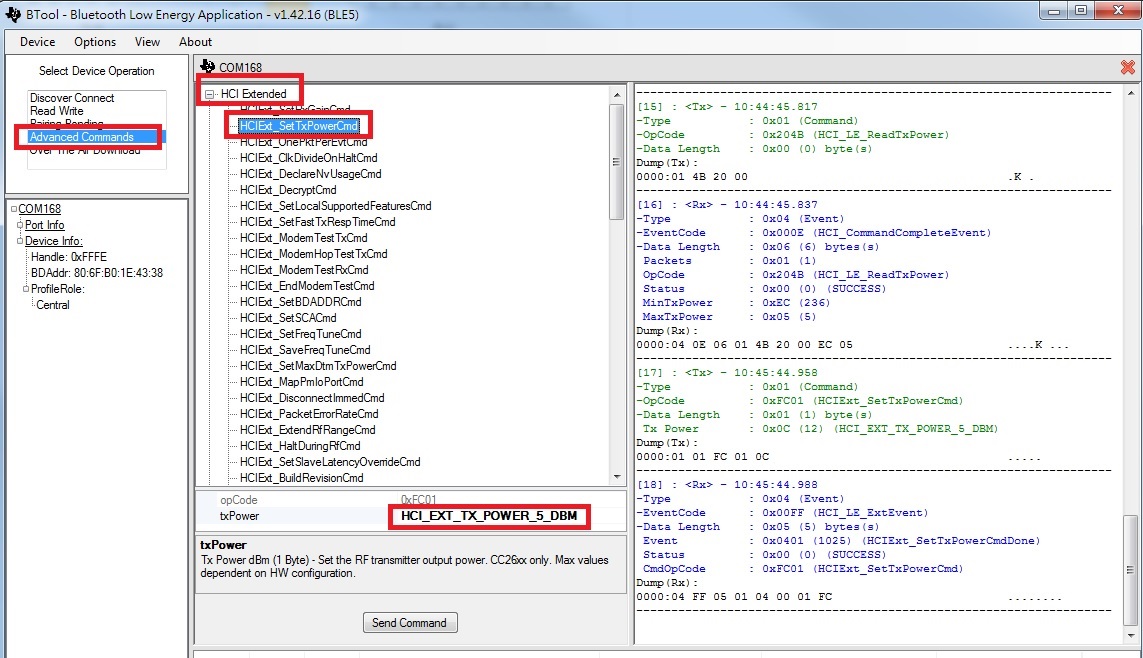Screen dimensions: 1143x658
Task: Click Handle: 0xFFFE in device info
Action: tap(69, 257)
